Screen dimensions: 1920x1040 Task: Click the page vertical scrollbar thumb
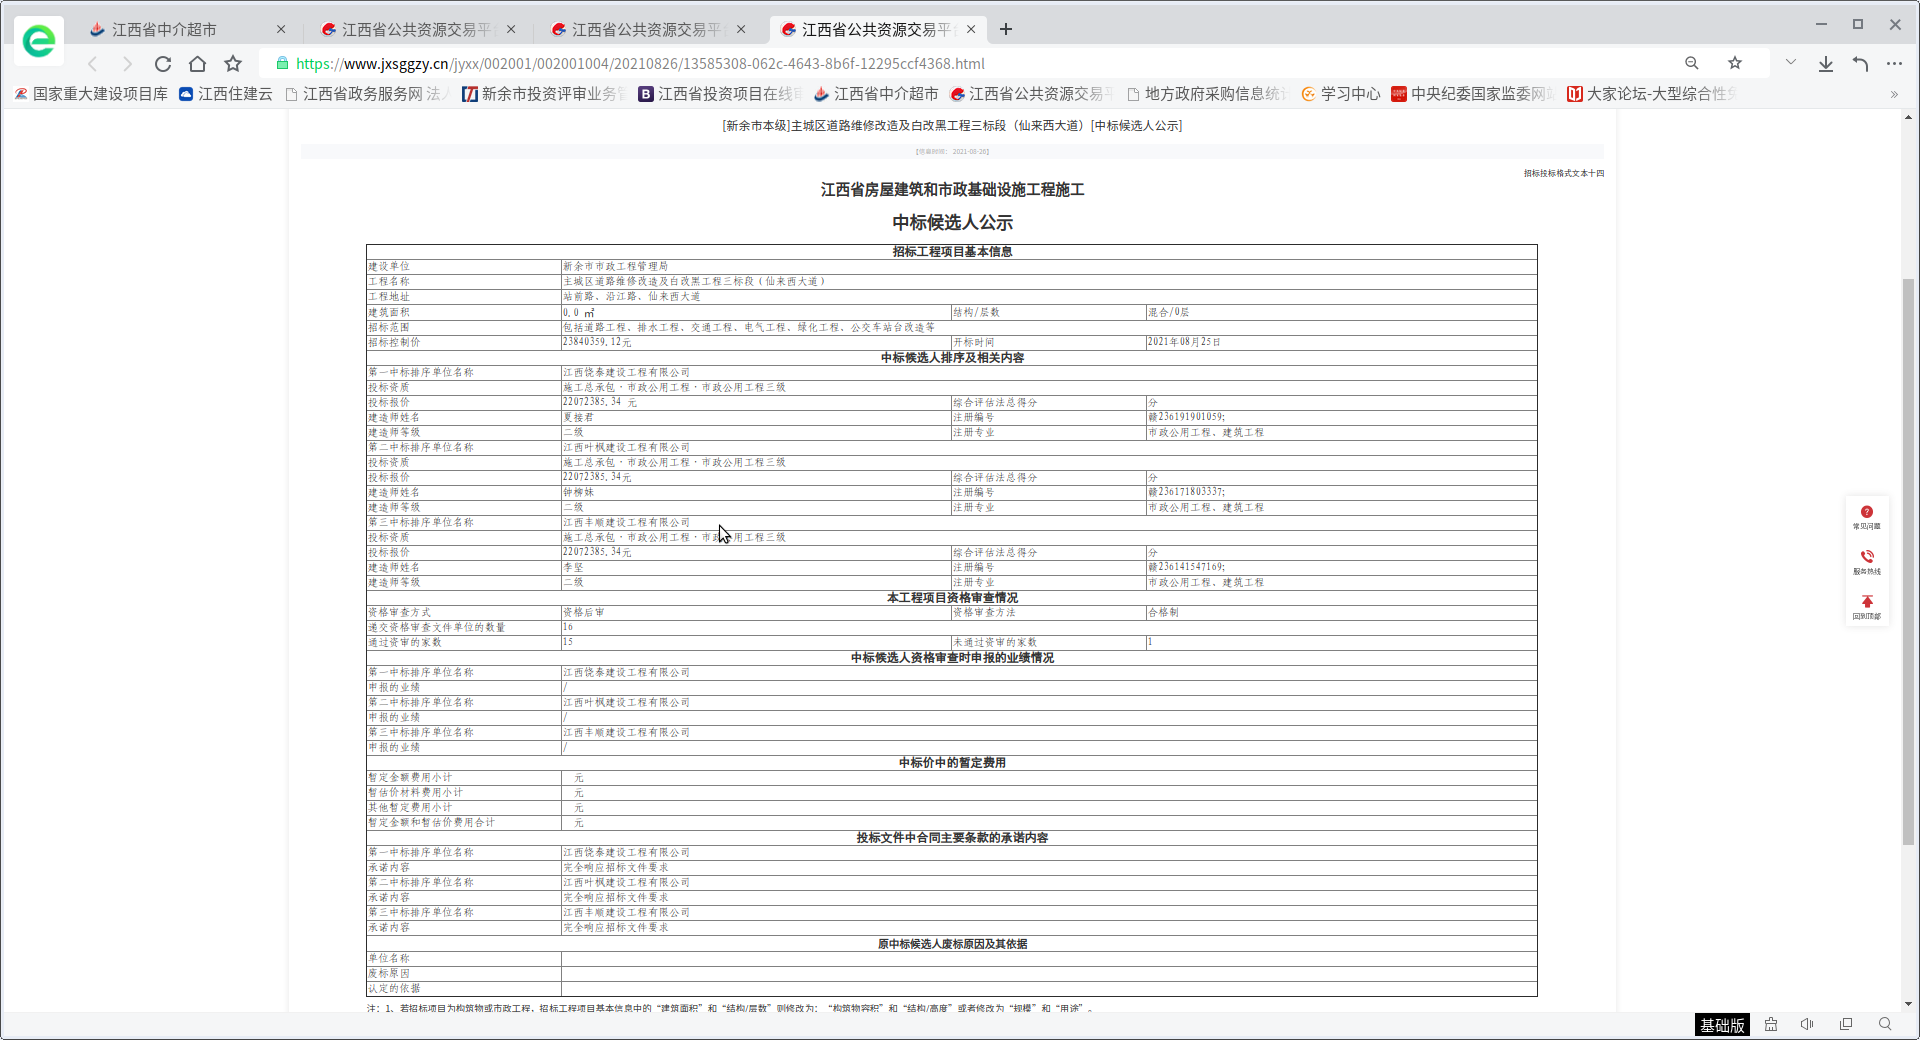pyautogui.click(x=1908, y=560)
